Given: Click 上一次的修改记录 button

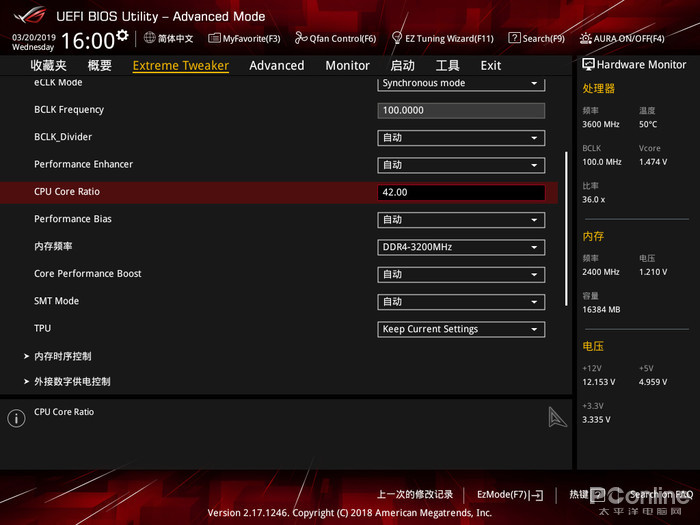Looking at the screenshot, I should pyautogui.click(x=415, y=495).
